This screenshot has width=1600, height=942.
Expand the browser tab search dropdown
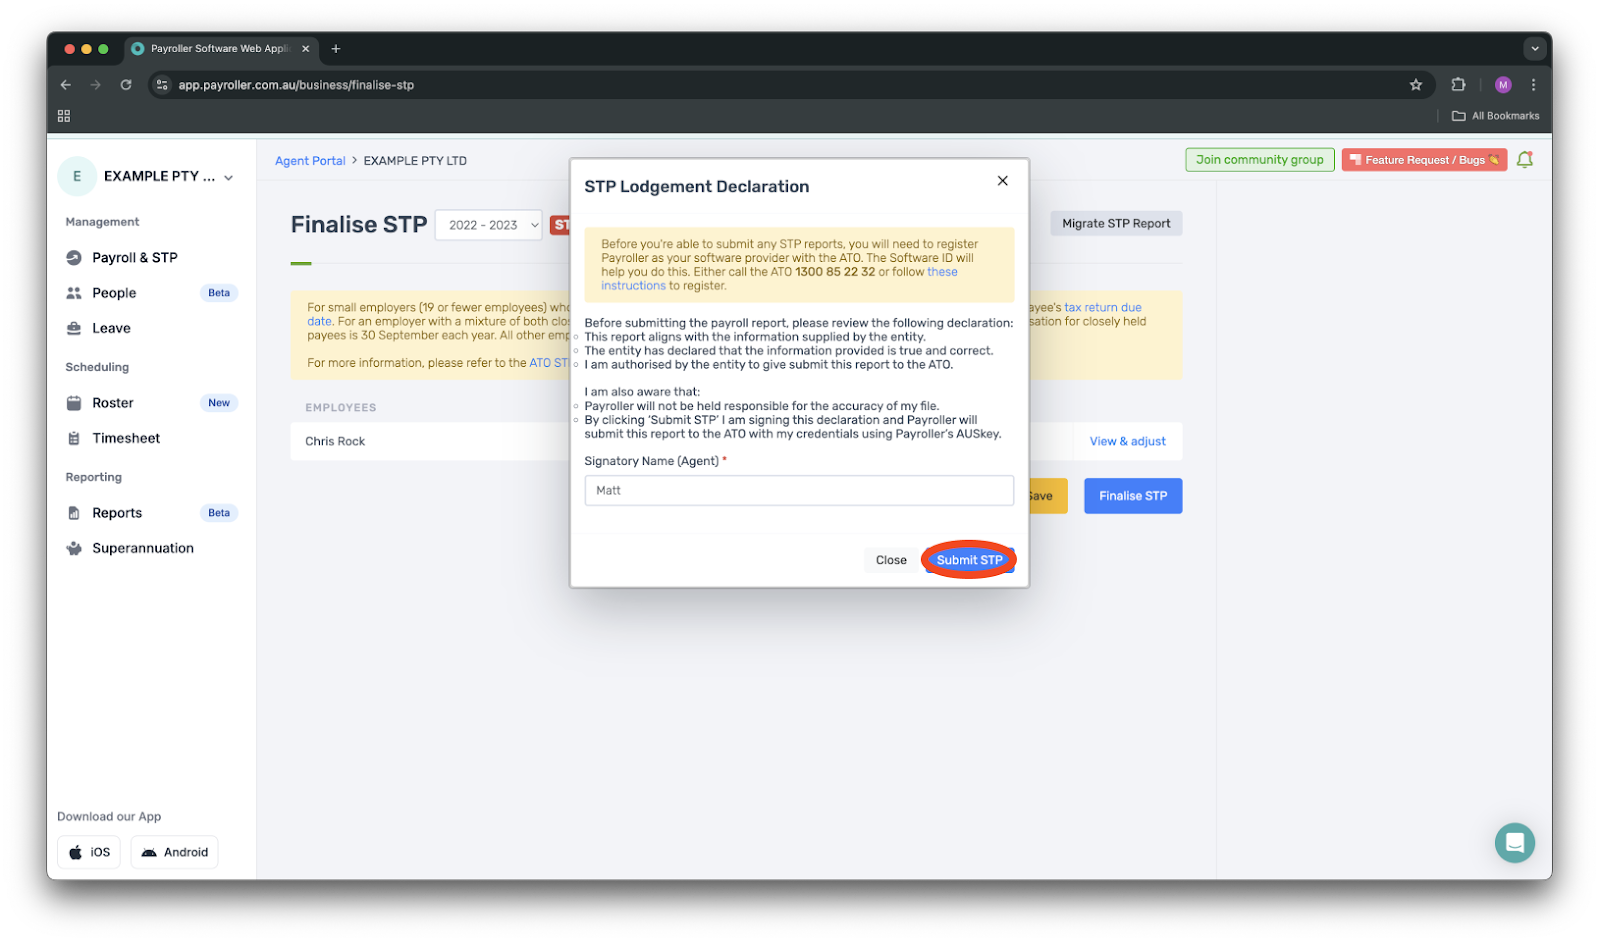click(1535, 48)
